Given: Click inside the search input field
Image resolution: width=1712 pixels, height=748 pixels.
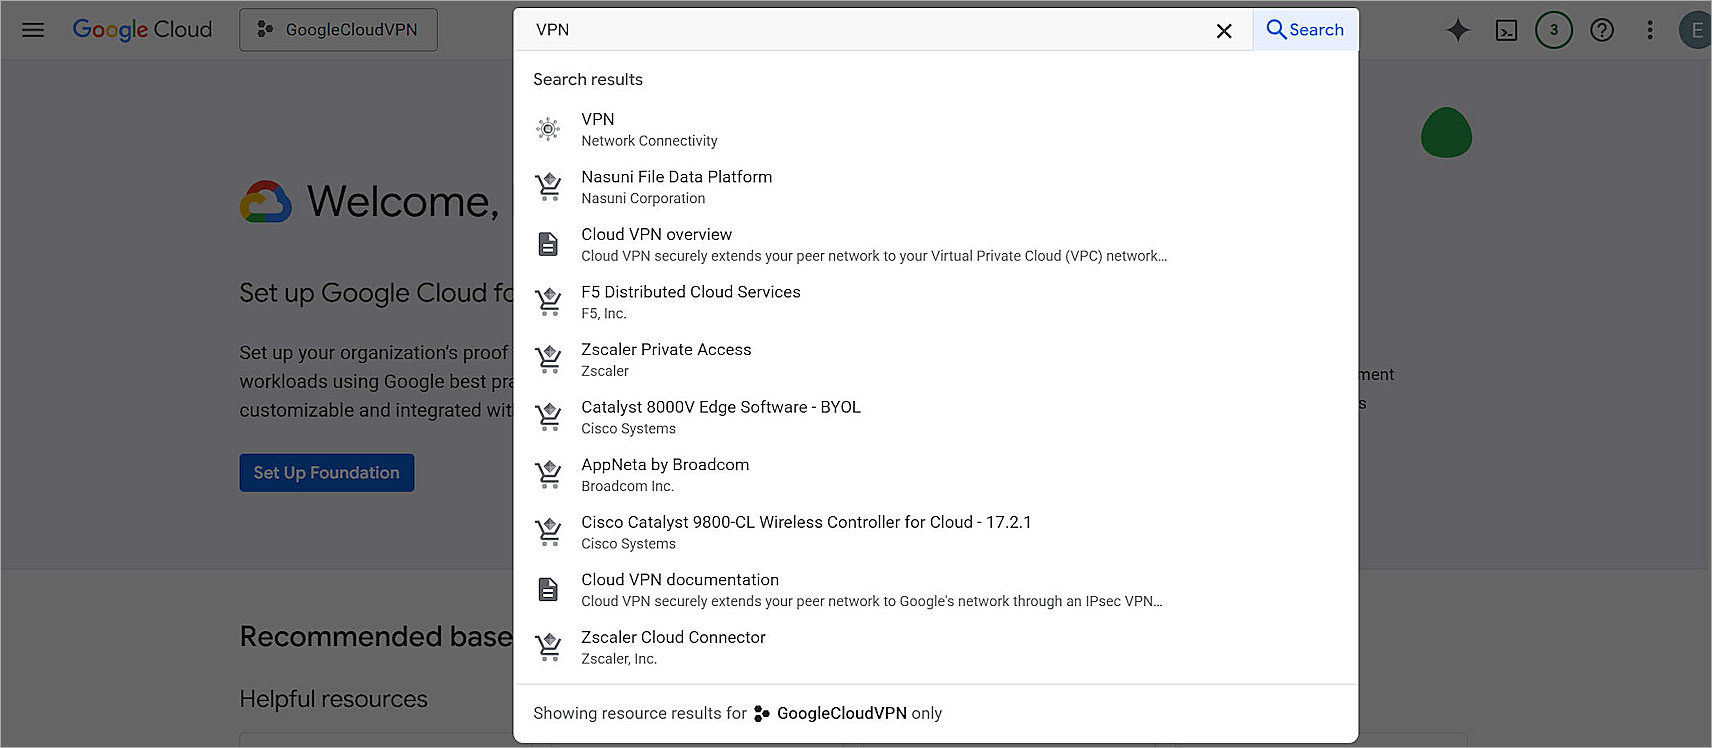Looking at the screenshot, I should 800,29.
